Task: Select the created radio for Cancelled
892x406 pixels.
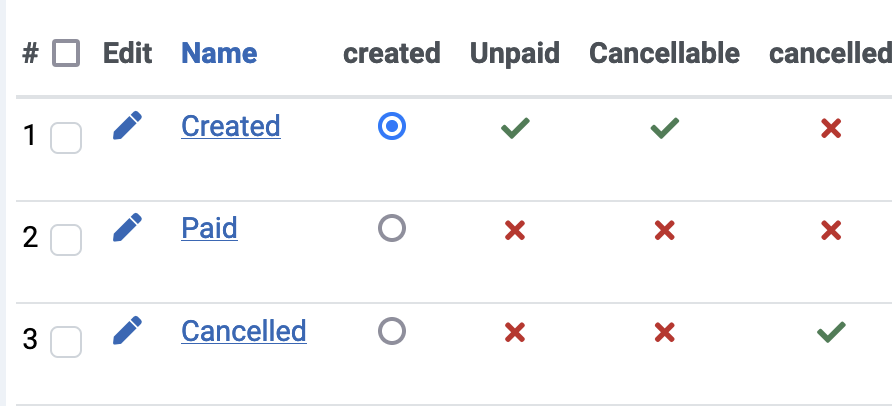Action: pyautogui.click(x=392, y=331)
